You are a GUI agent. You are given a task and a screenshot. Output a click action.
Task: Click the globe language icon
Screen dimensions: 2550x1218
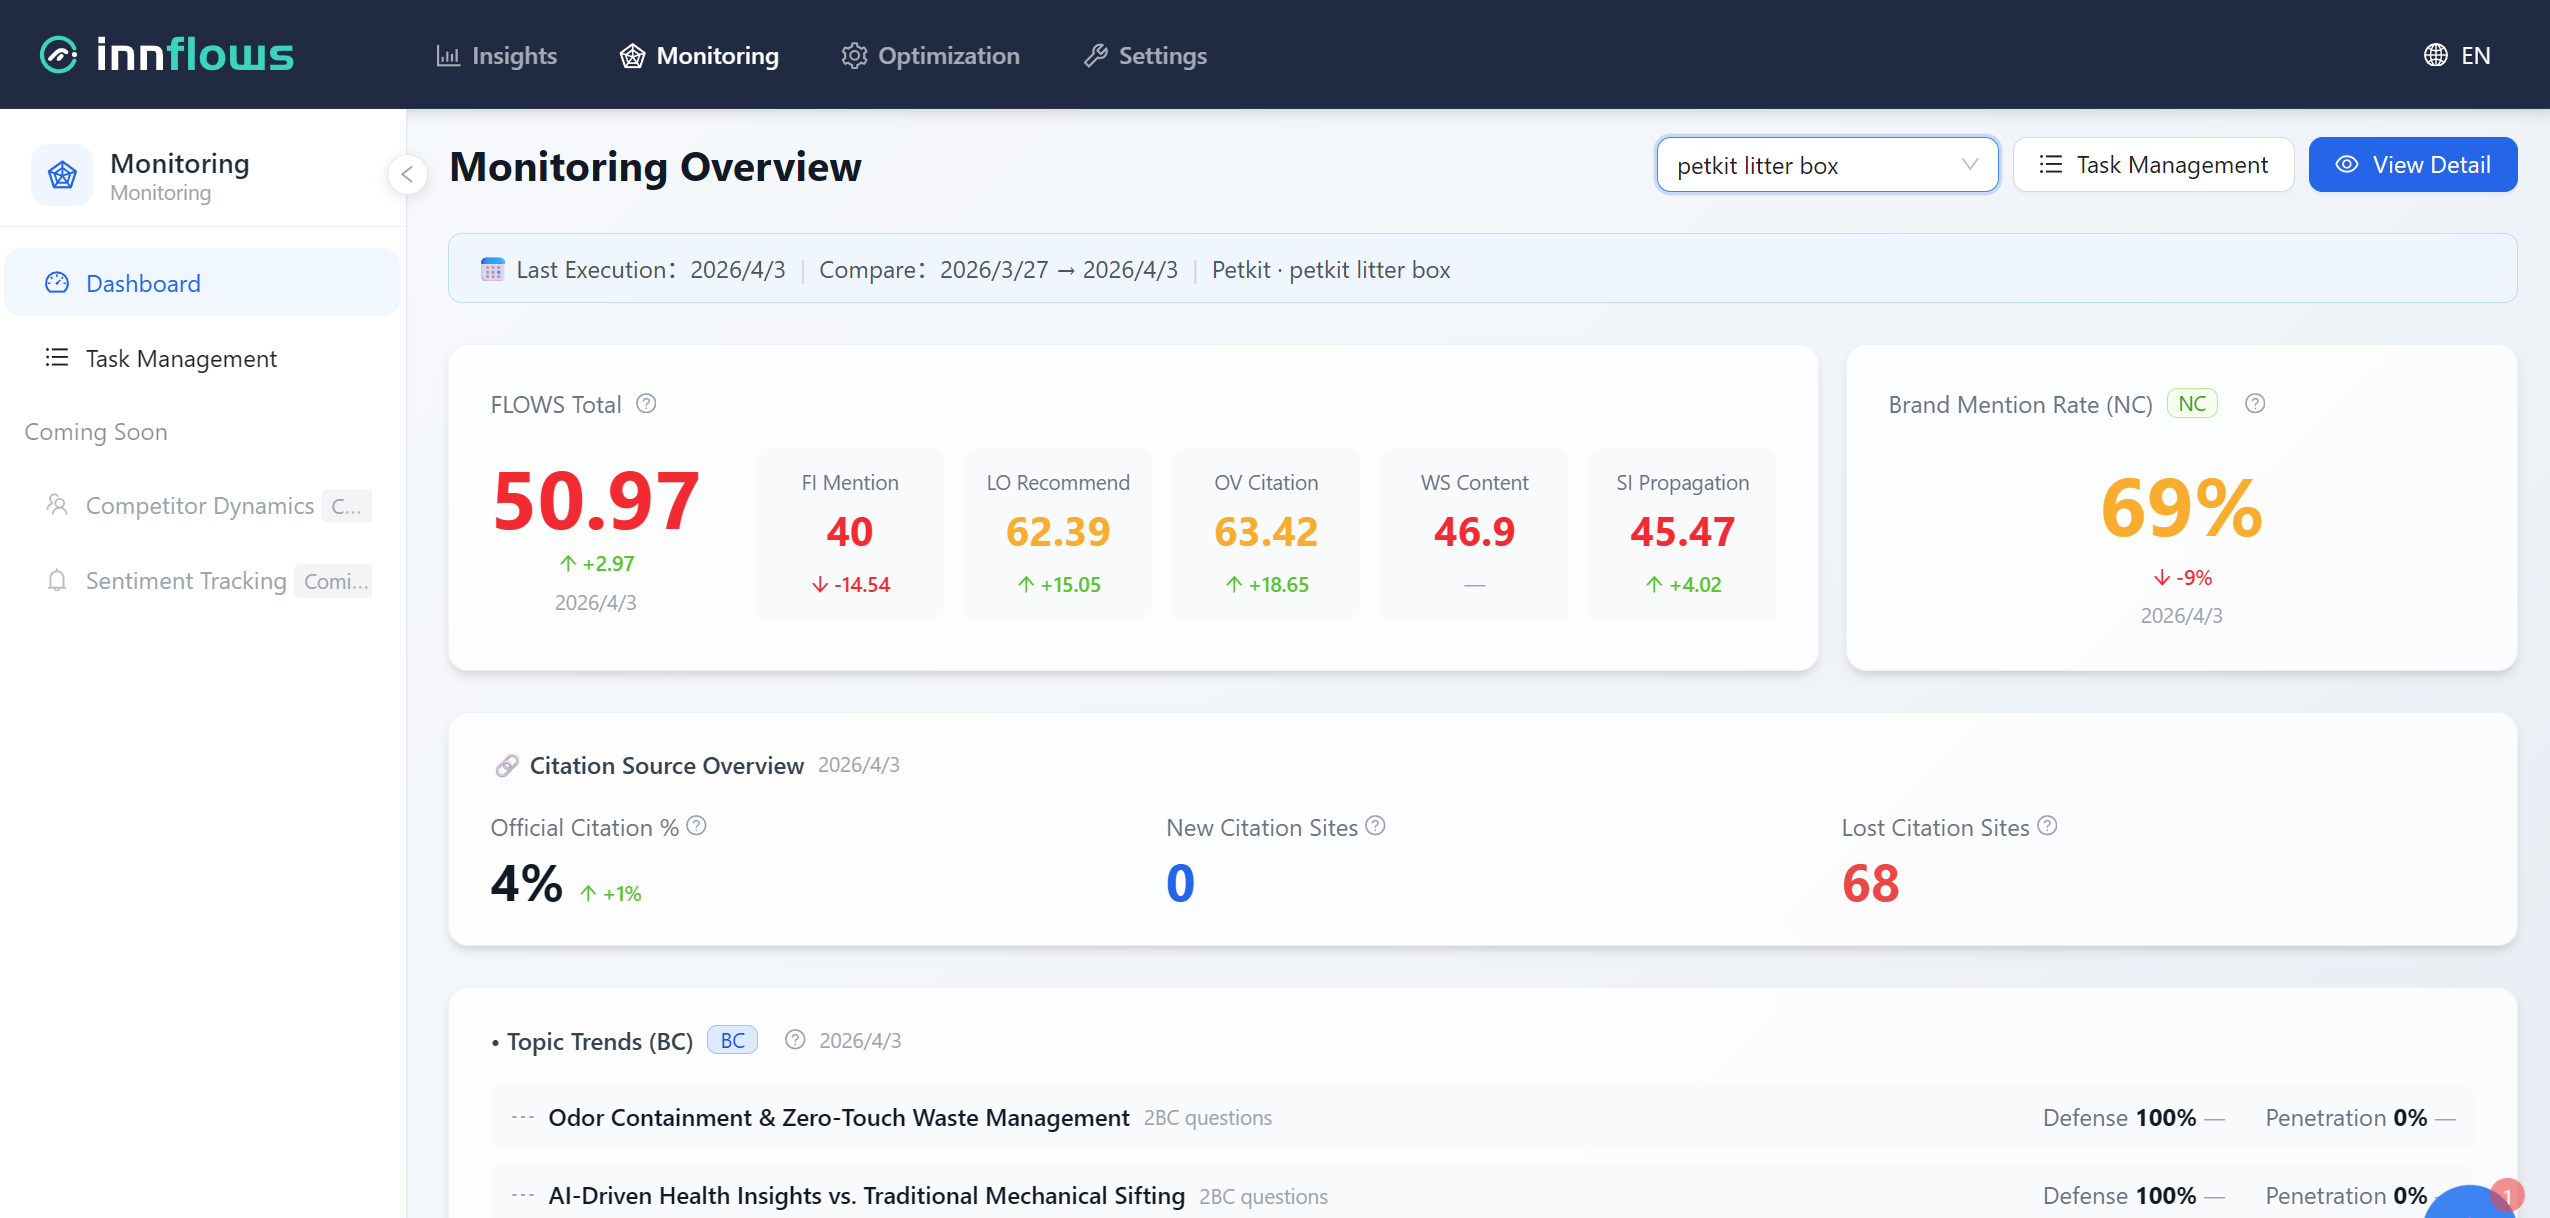pos(2435,55)
